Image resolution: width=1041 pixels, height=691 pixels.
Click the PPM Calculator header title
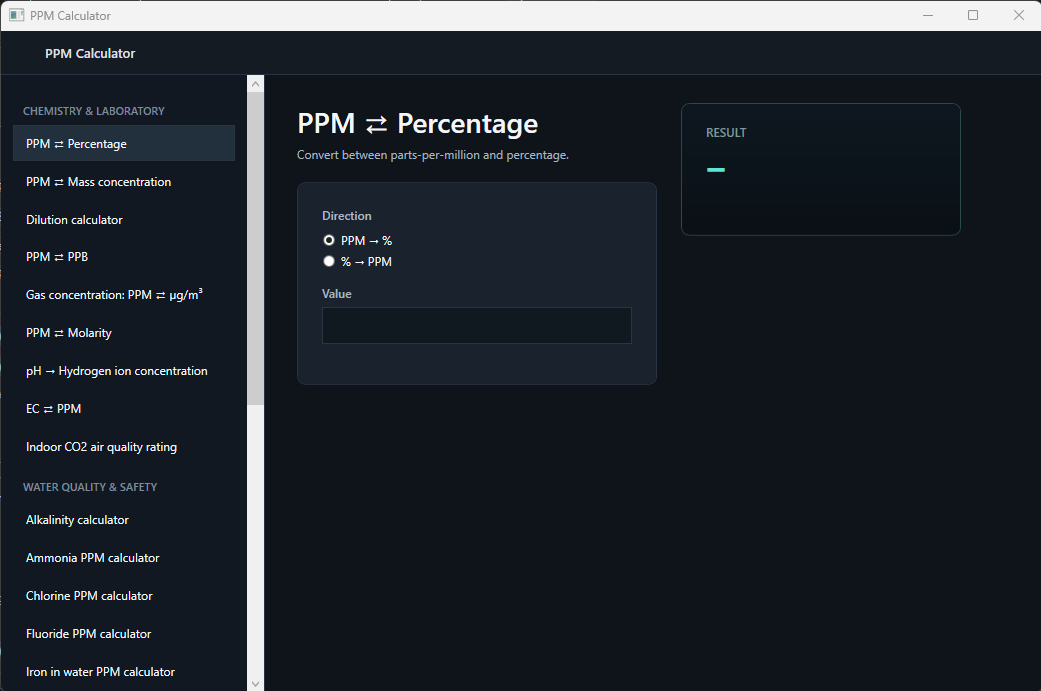(90, 54)
